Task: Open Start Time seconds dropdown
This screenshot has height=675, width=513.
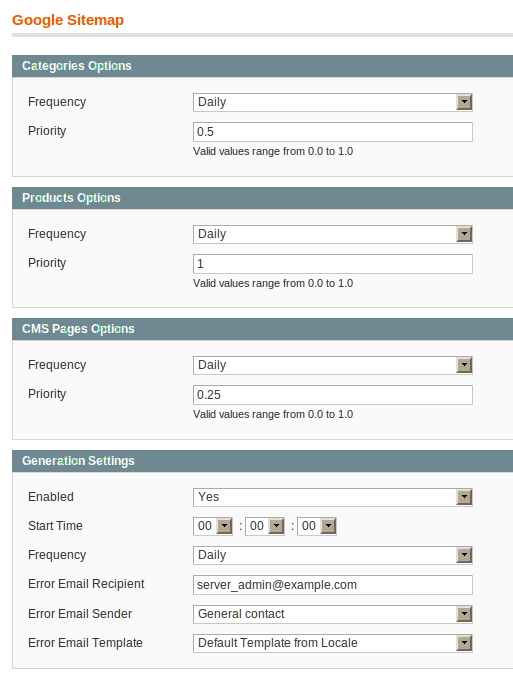Action: (317, 526)
